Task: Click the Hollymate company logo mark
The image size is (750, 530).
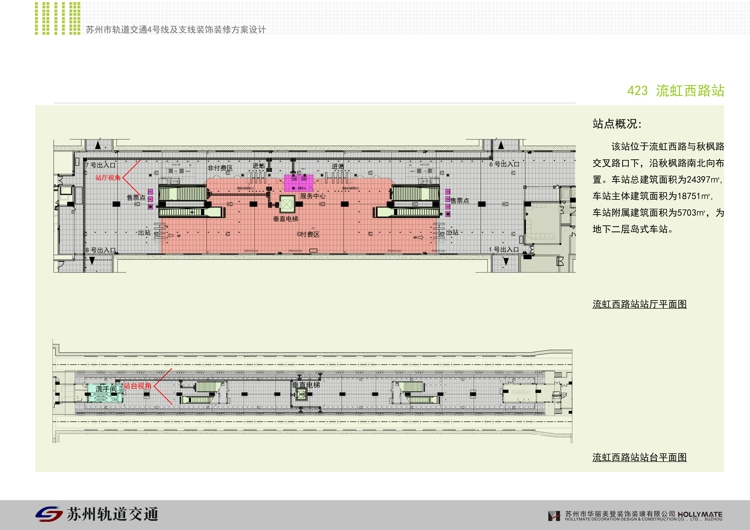Action: tap(554, 516)
